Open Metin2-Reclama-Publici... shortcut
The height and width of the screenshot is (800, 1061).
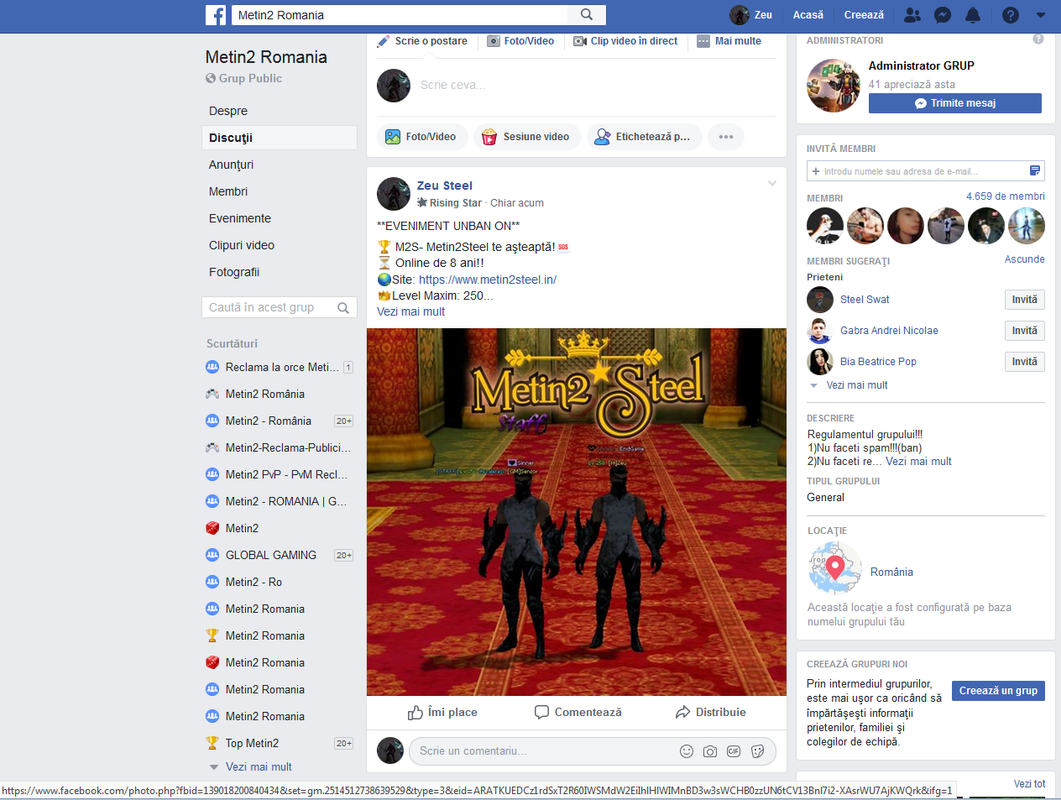point(279,448)
